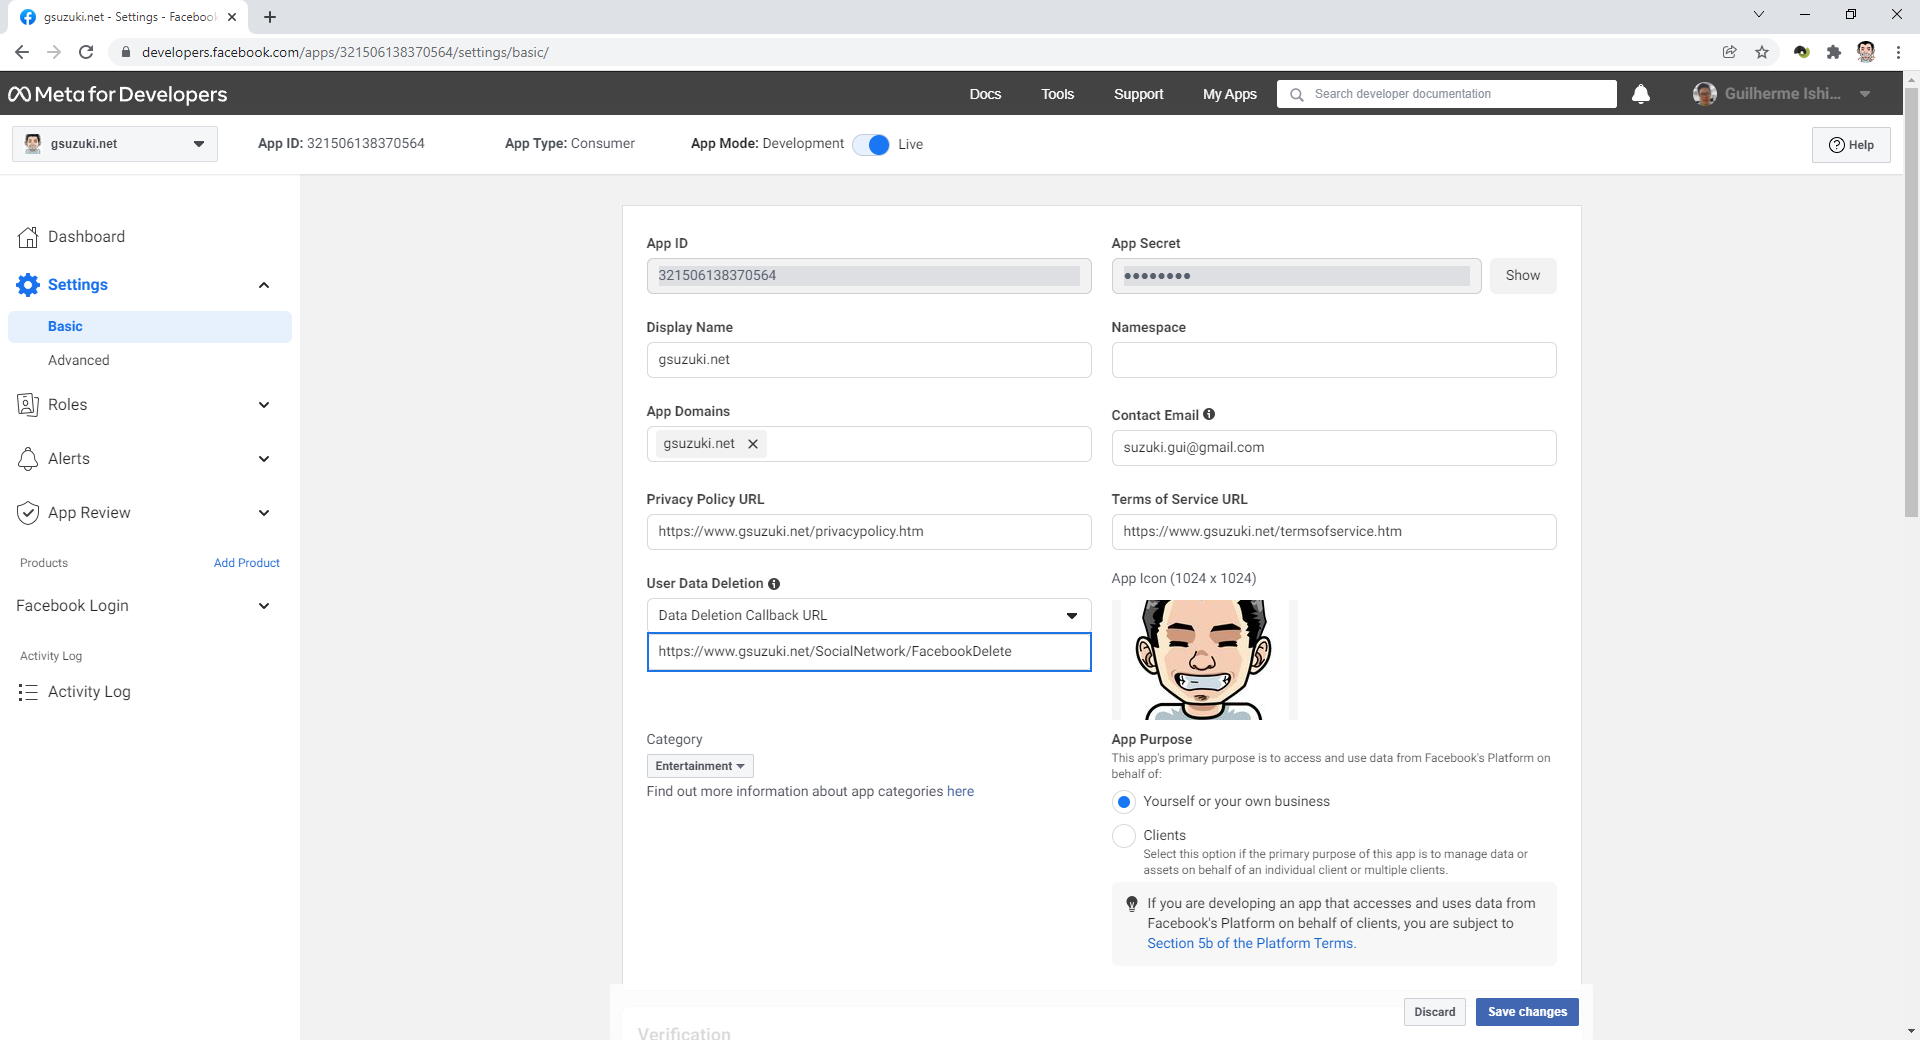Select the Clients radio button
1920x1040 pixels.
1124,836
